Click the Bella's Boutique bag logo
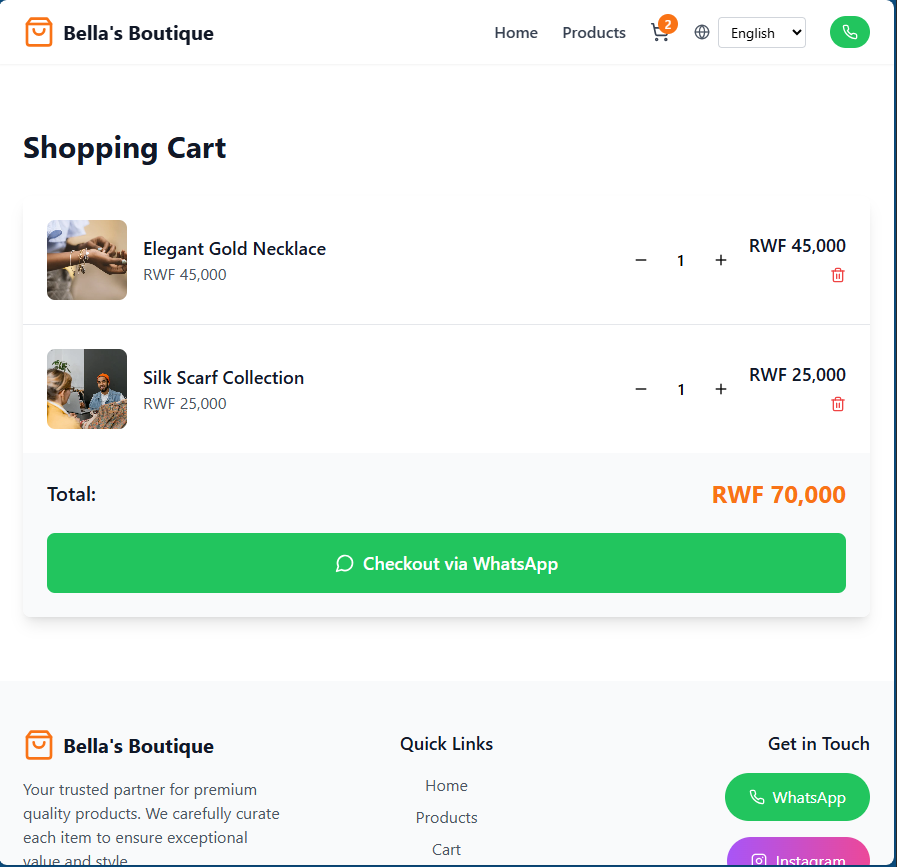The width and height of the screenshot is (897, 867). (38, 31)
